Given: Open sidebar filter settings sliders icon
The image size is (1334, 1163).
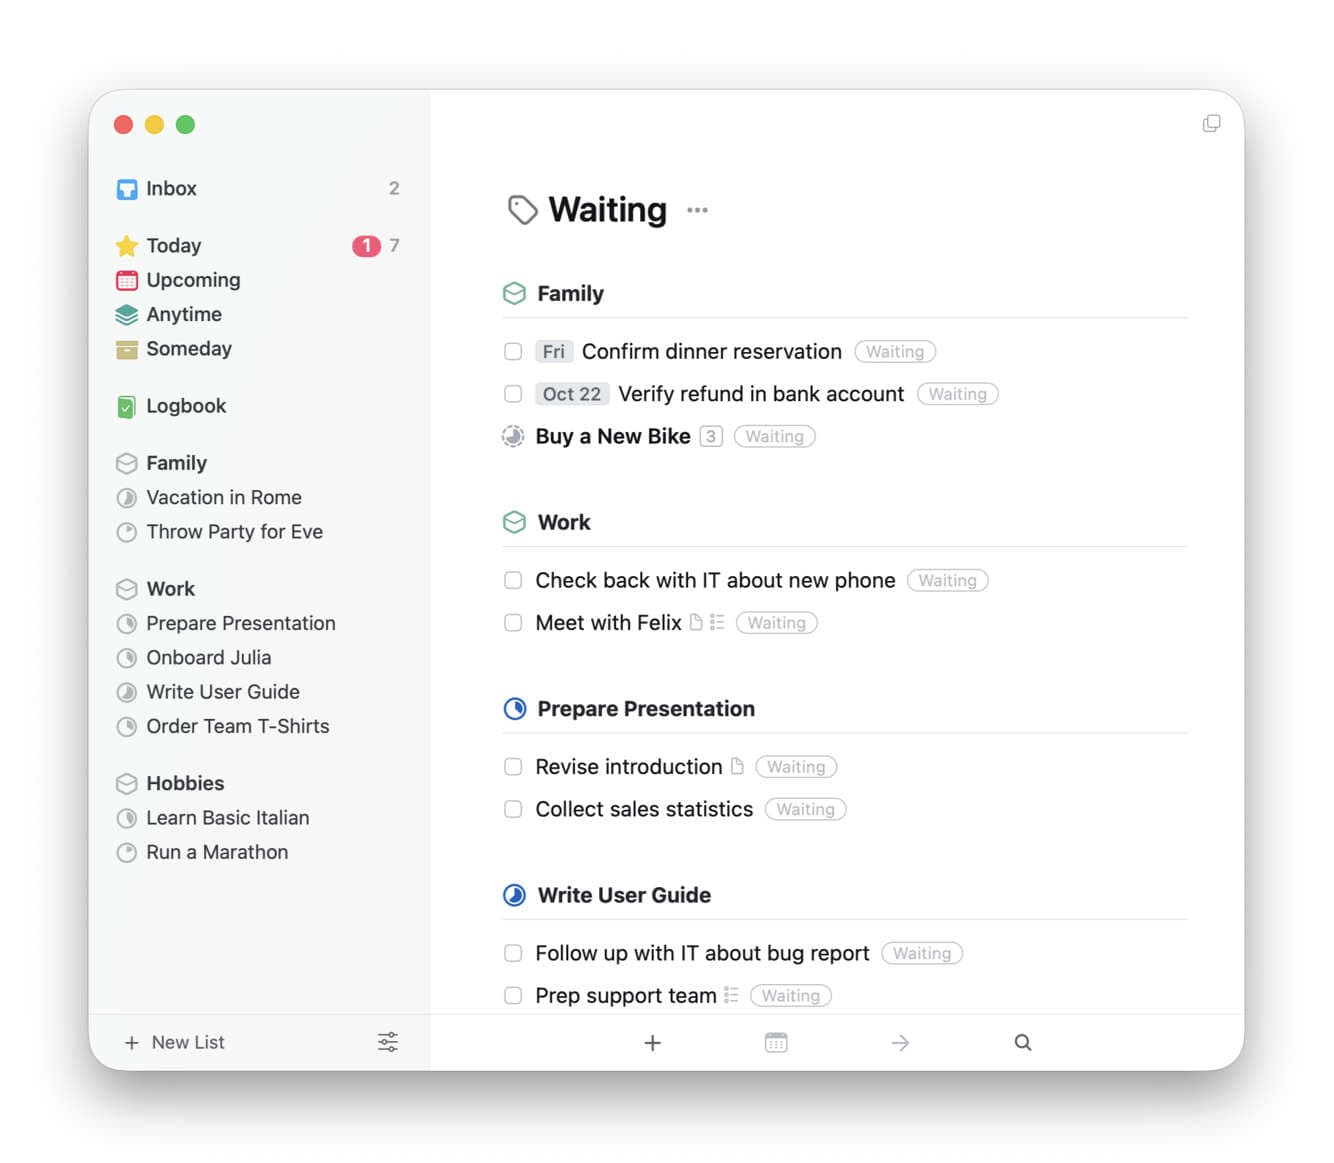Looking at the screenshot, I should click(388, 1042).
